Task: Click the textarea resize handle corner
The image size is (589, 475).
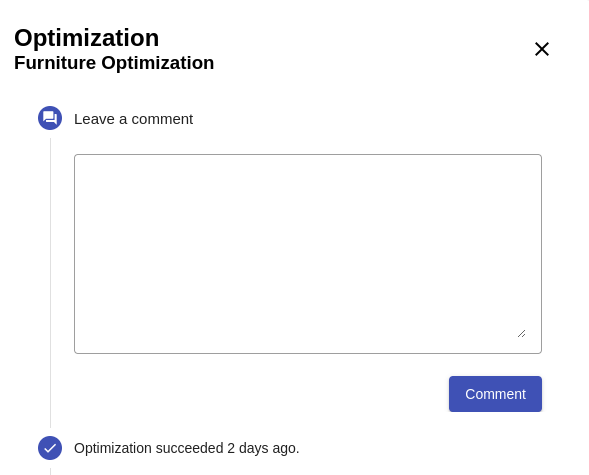Action: [521, 333]
